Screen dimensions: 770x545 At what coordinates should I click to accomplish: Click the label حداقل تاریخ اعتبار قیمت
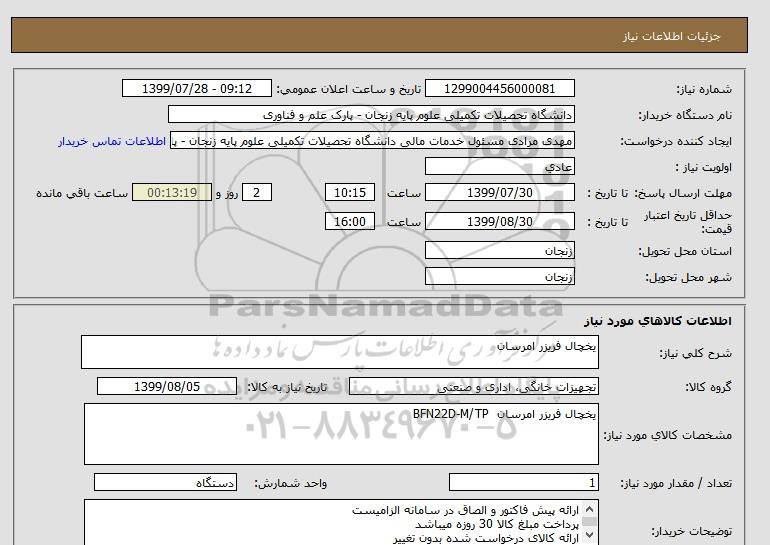click(688, 222)
